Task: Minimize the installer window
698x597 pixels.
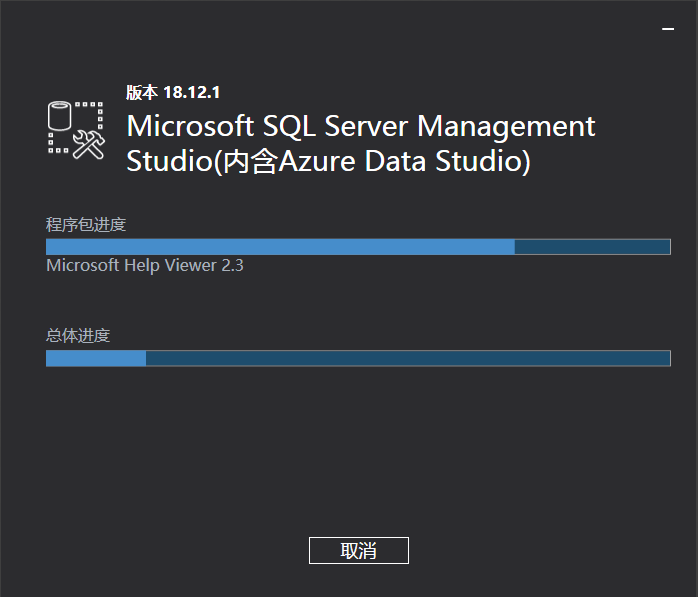Action: (668, 30)
